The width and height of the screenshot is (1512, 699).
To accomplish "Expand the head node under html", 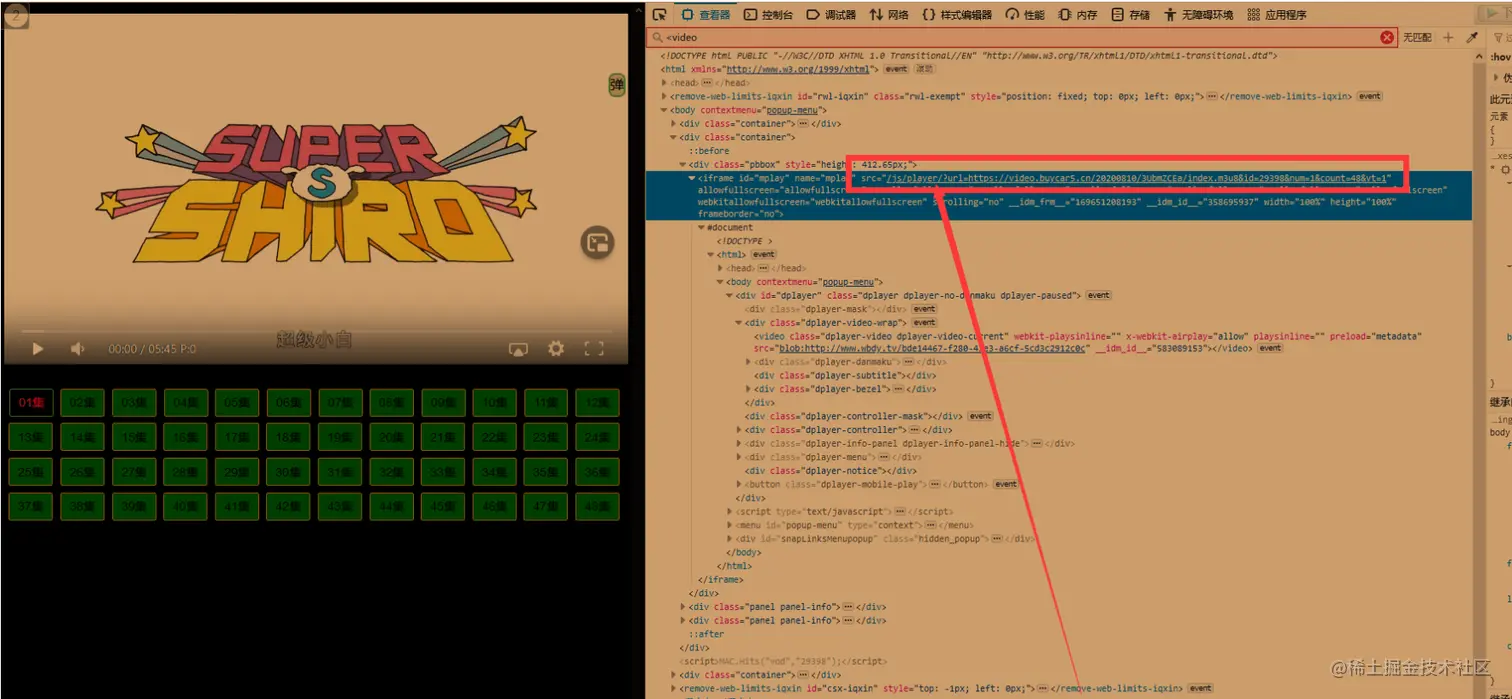I will (664, 82).
